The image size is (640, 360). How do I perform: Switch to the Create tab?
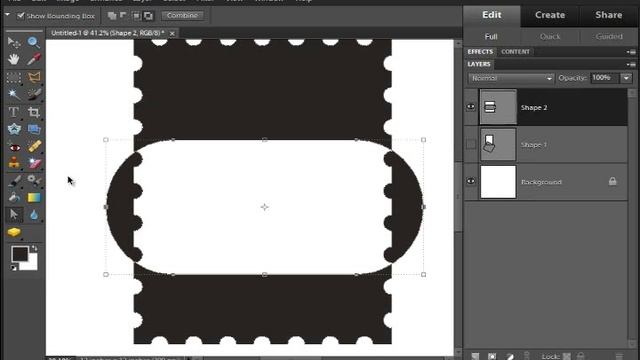coord(550,15)
